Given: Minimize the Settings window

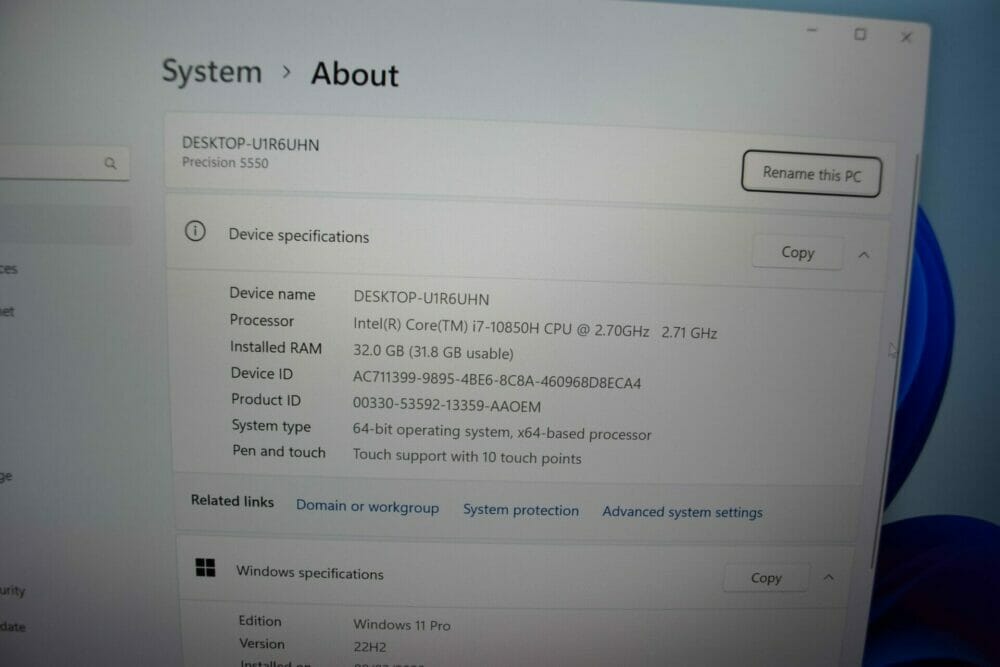Looking at the screenshot, I should click(x=812, y=30).
